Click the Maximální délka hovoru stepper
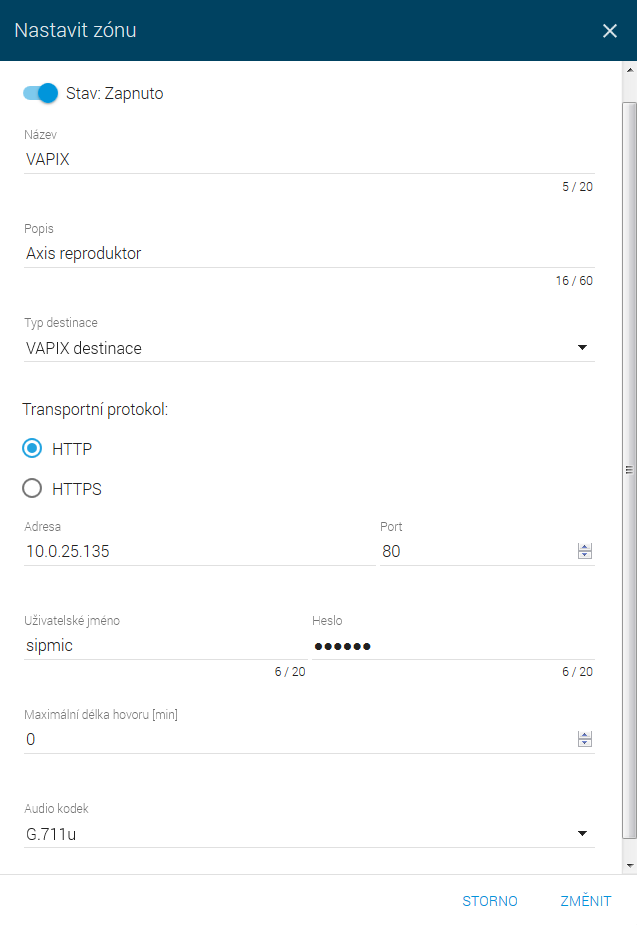Viewport: 637px width, 925px height. point(585,739)
